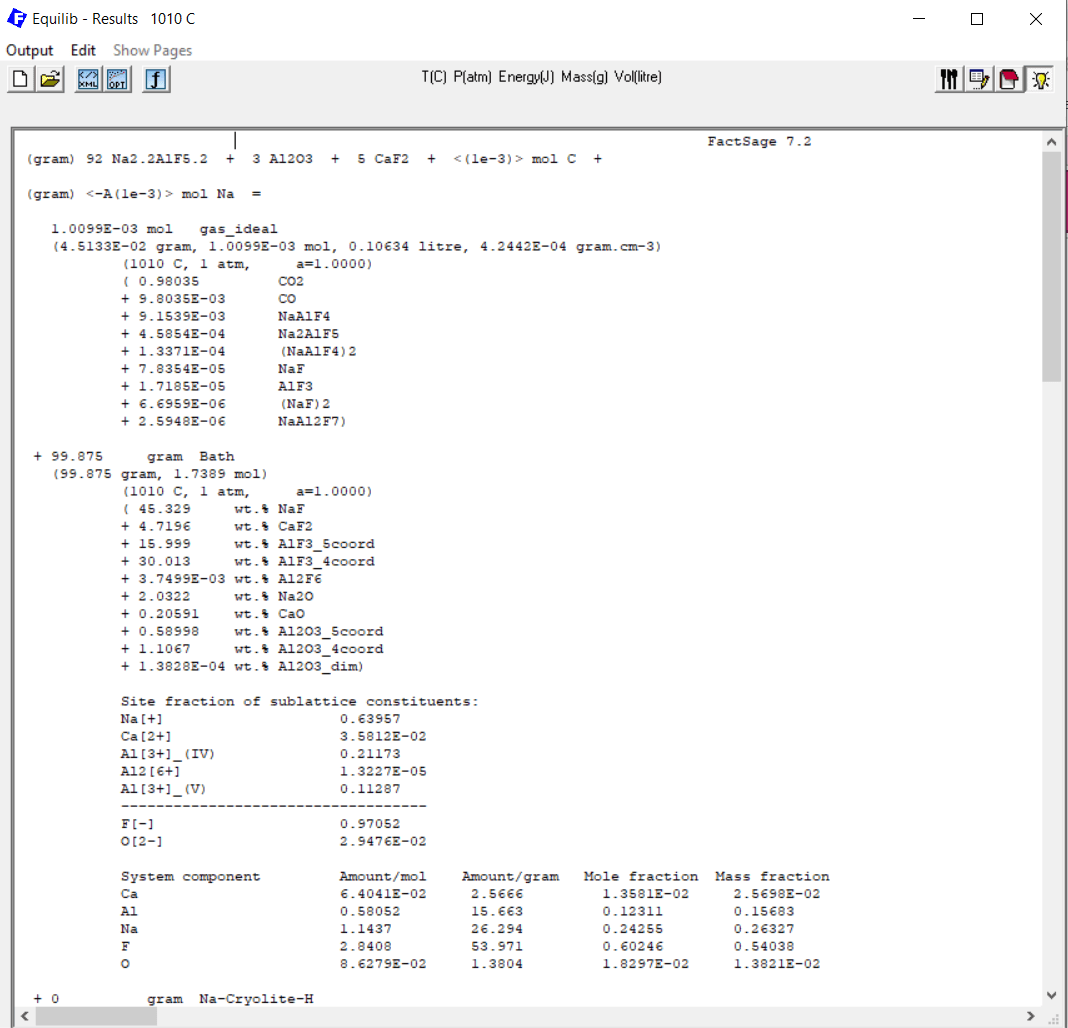Open a file with the folder icon
The width and height of the screenshot is (1068, 1028).
pos(50,80)
